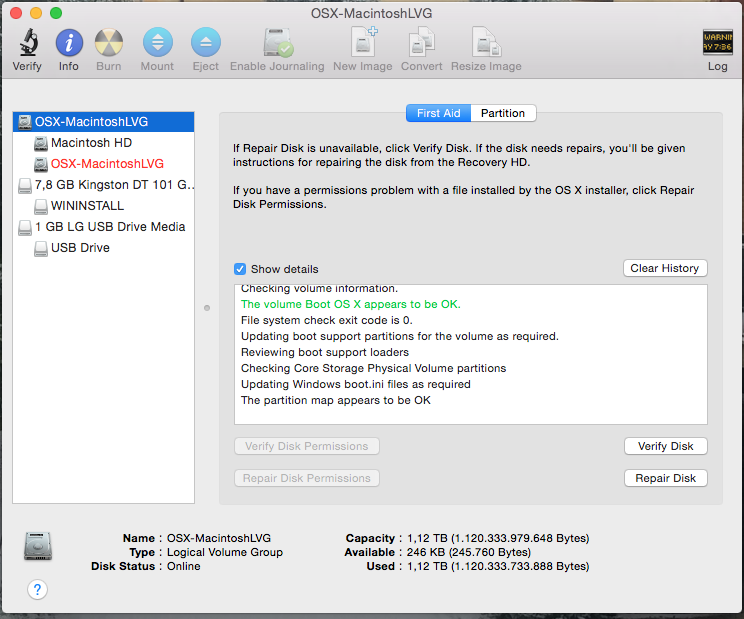Click the Name value OSX-MacintoshLVG
The height and width of the screenshot is (619, 744).
point(219,538)
